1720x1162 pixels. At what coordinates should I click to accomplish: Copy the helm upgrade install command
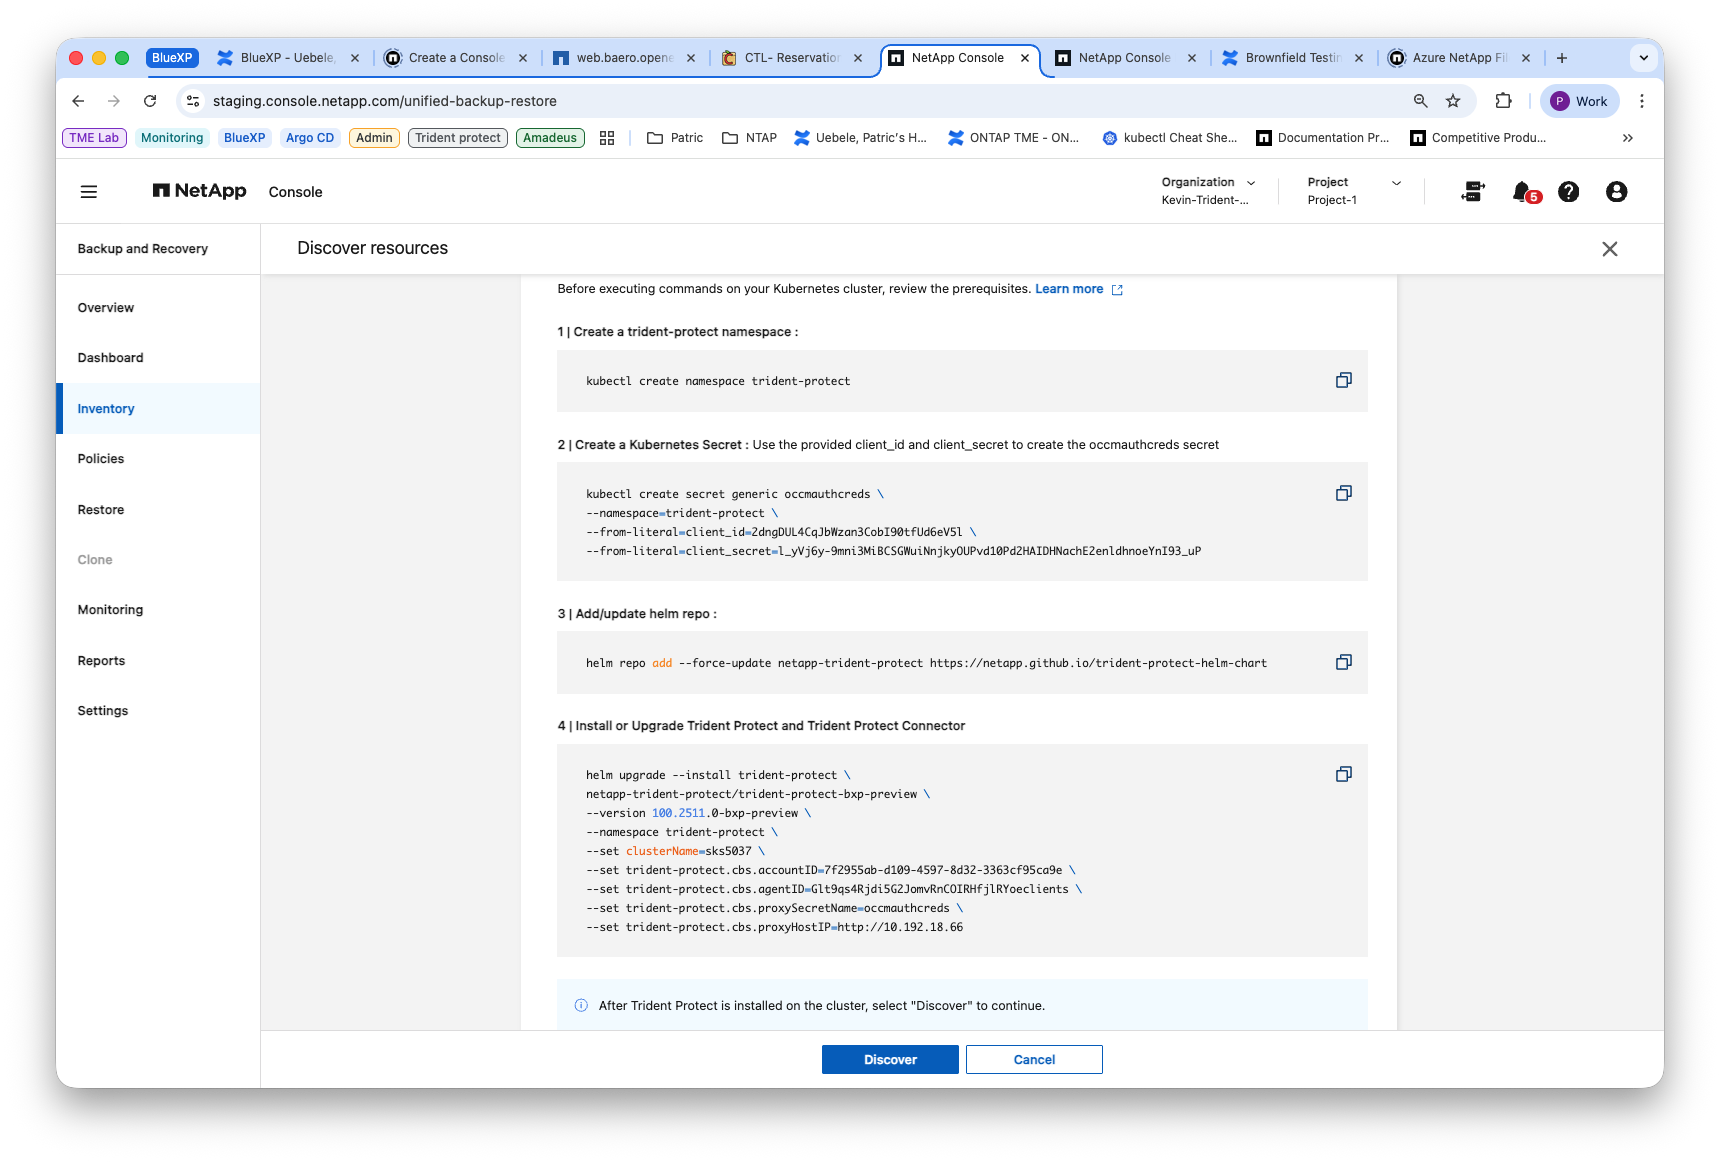pyautogui.click(x=1344, y=774)
